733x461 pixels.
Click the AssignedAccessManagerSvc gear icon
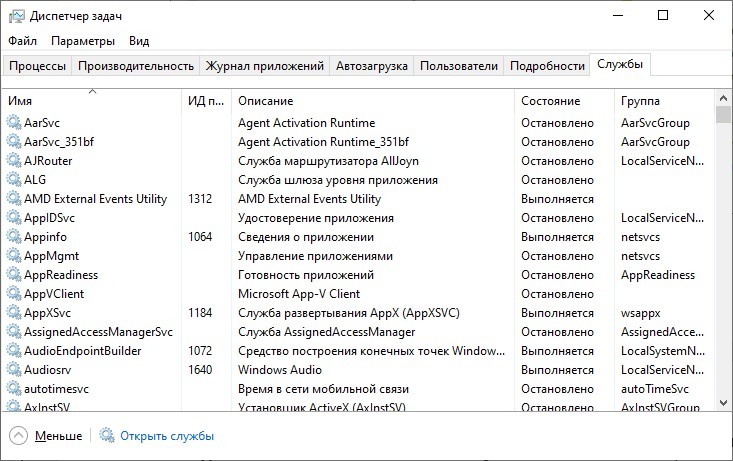click(14, 332)
